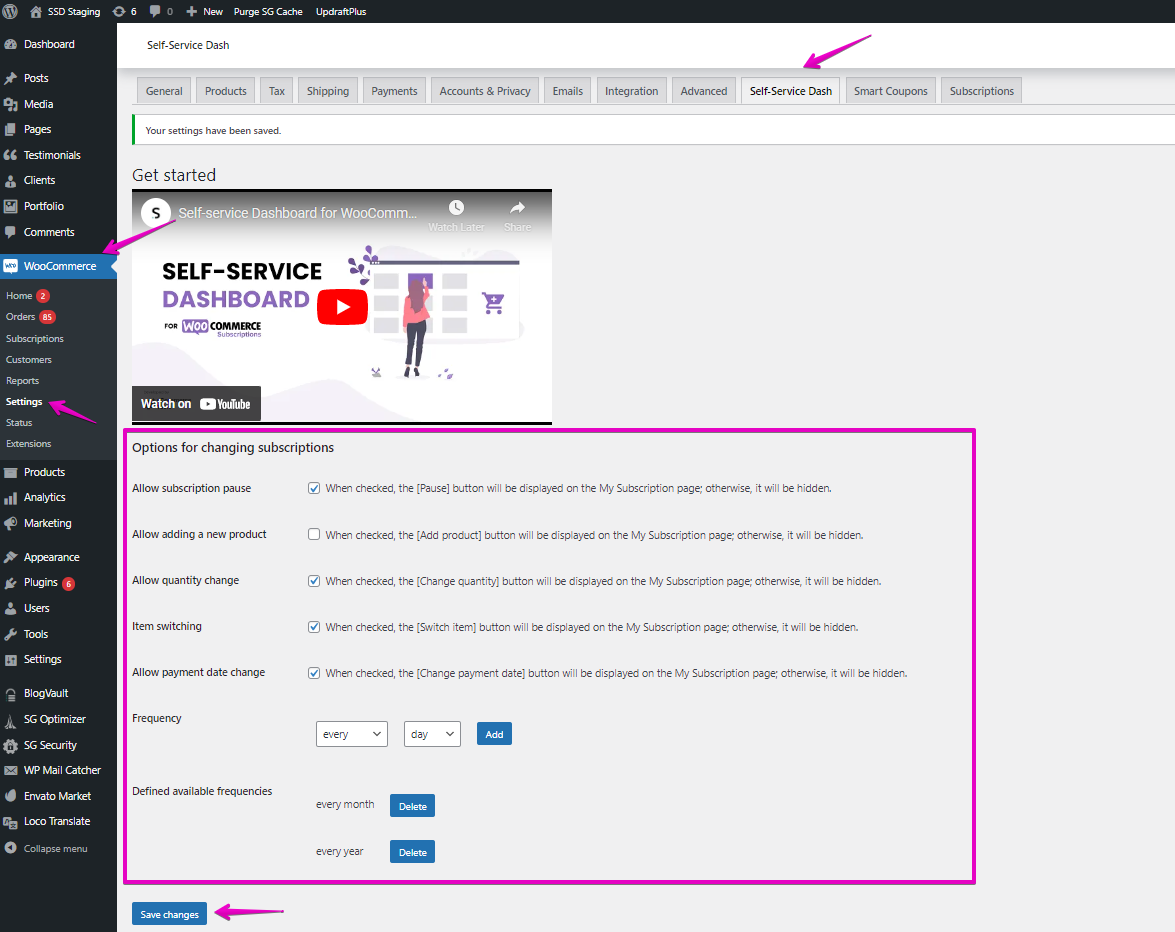Click the Media icon in the sidebar

point(10,104)
